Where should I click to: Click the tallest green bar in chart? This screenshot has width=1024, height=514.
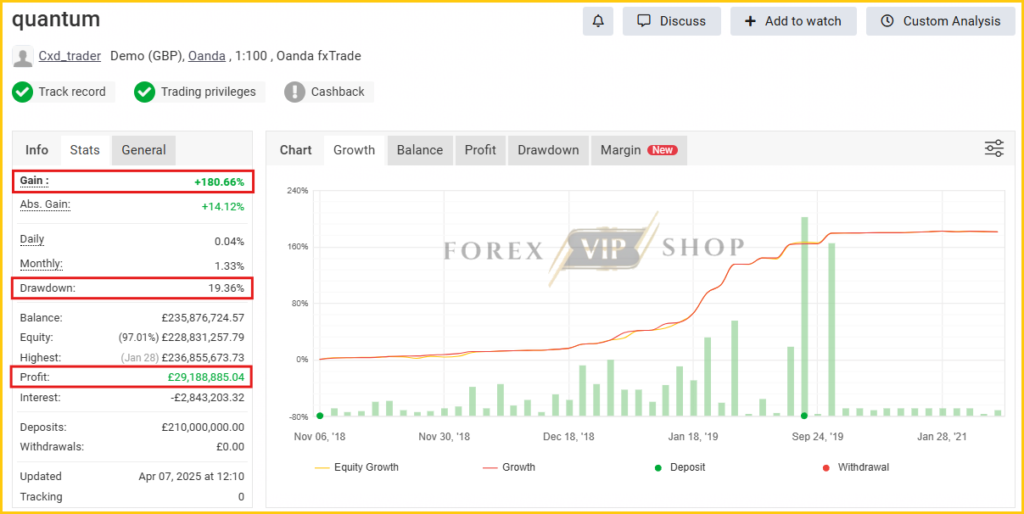point(805,316)
